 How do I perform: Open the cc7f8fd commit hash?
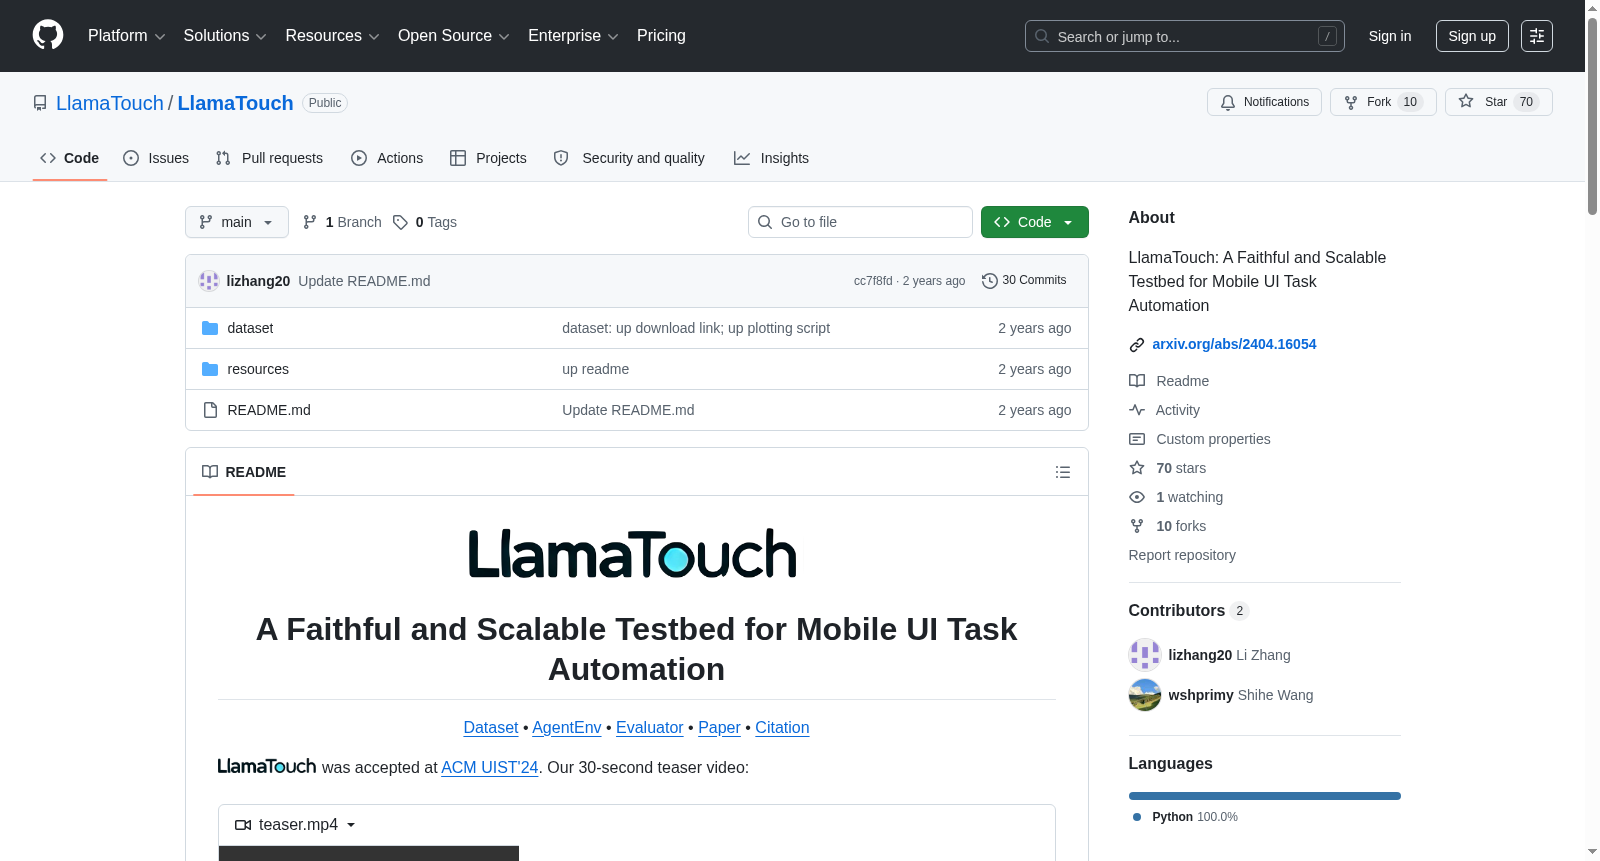pyautogui.click(x=873, y=281)
